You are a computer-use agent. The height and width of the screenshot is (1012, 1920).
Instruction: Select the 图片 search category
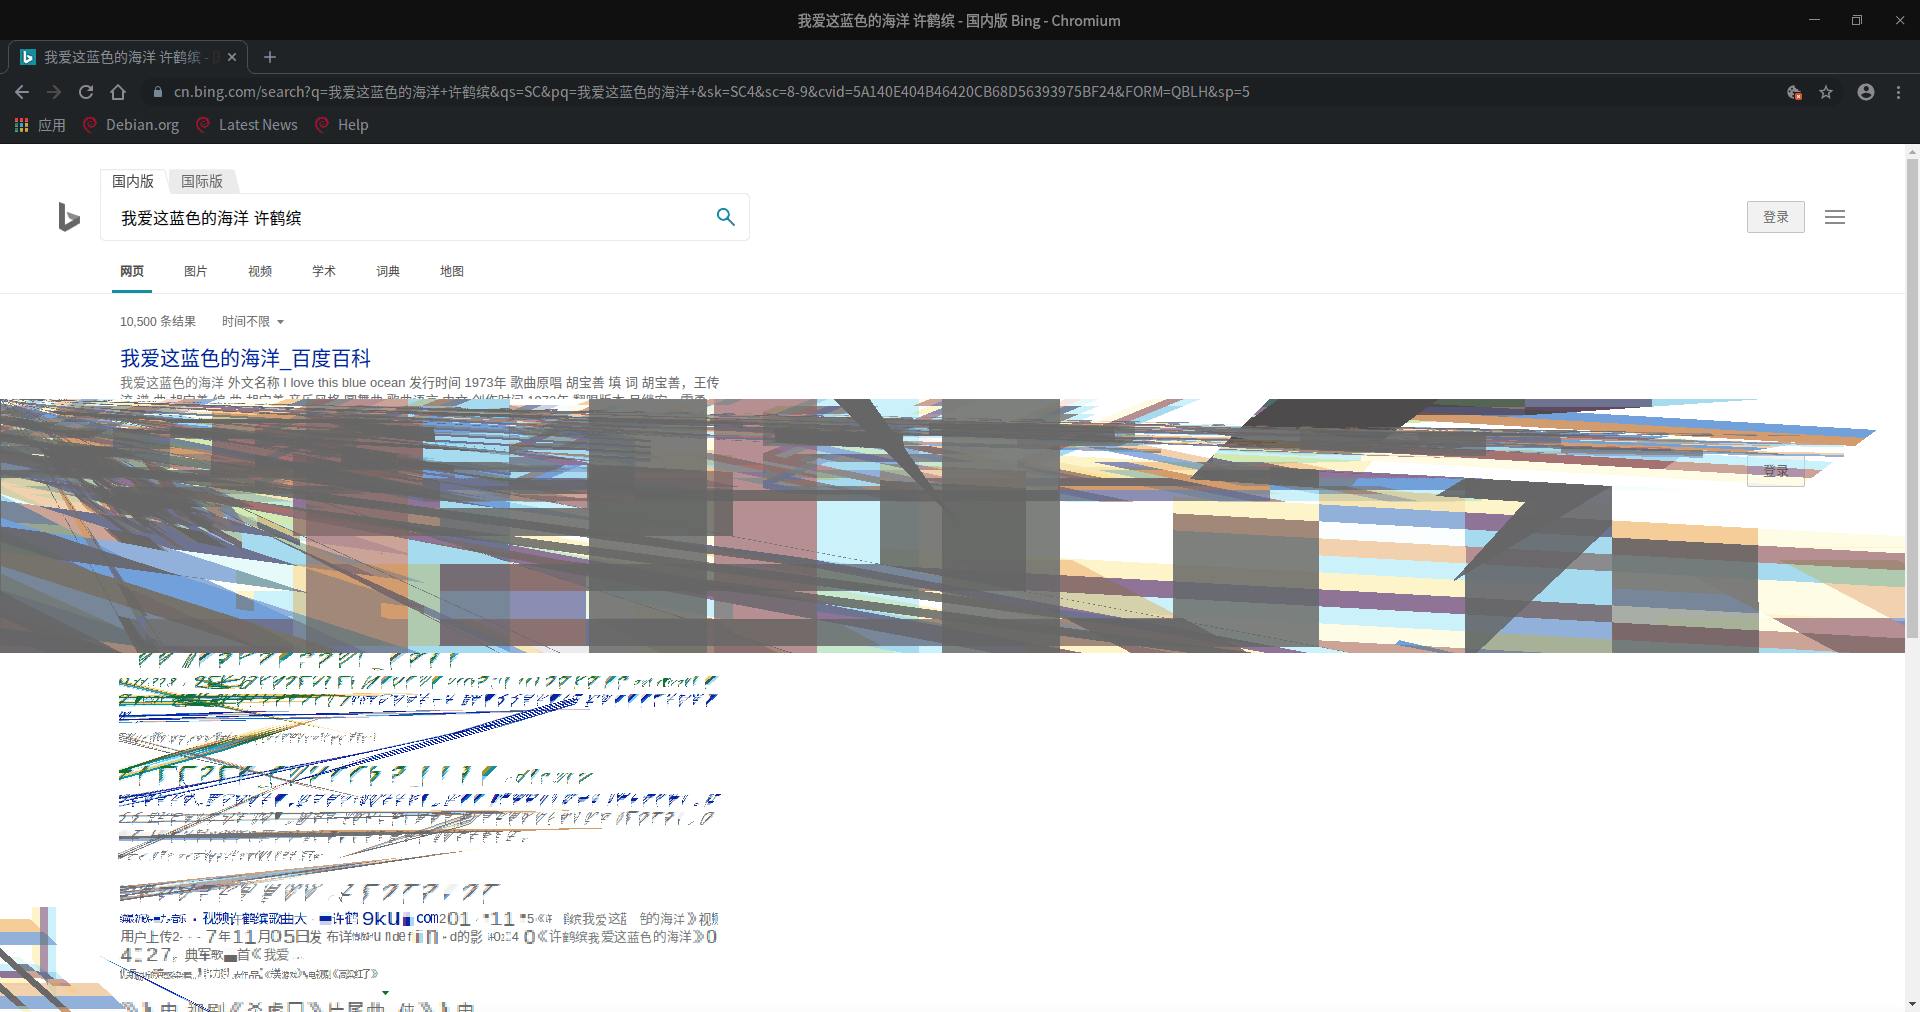click(196, 271)
